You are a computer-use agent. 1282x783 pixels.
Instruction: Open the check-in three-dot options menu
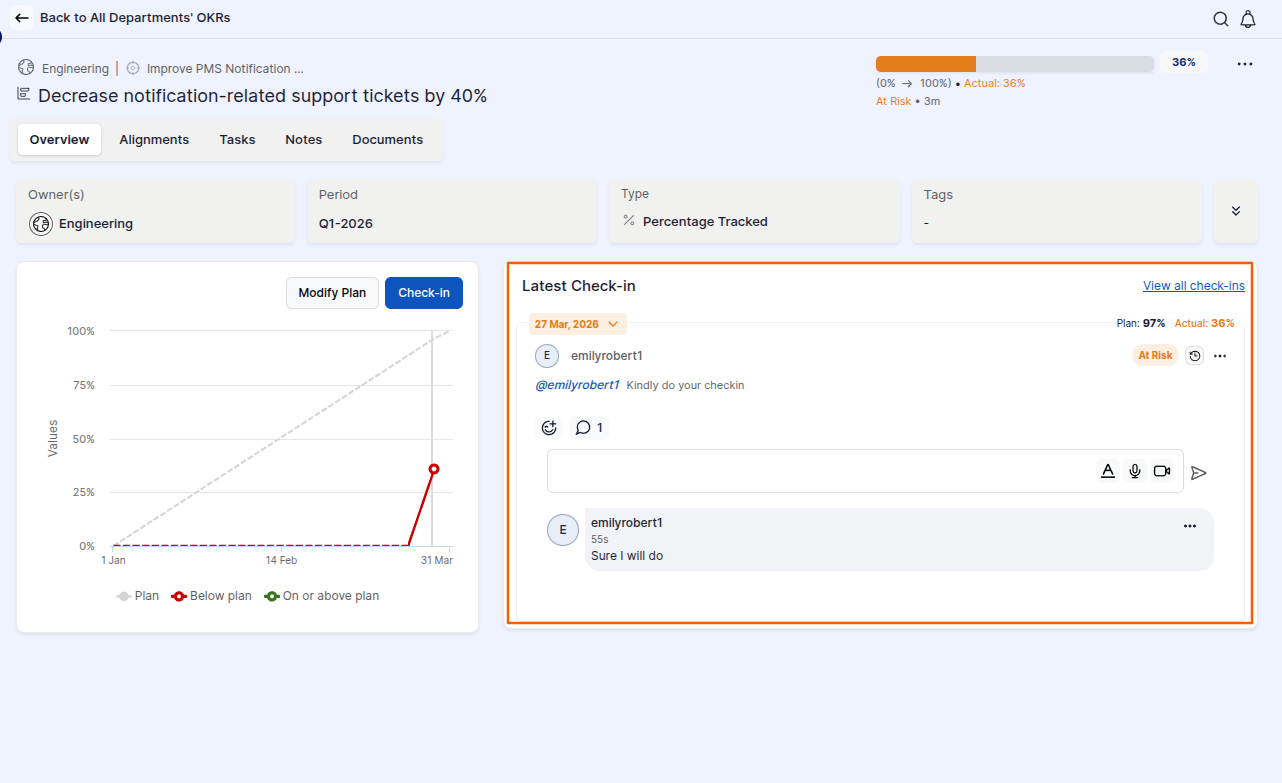tap(1220, 356)
